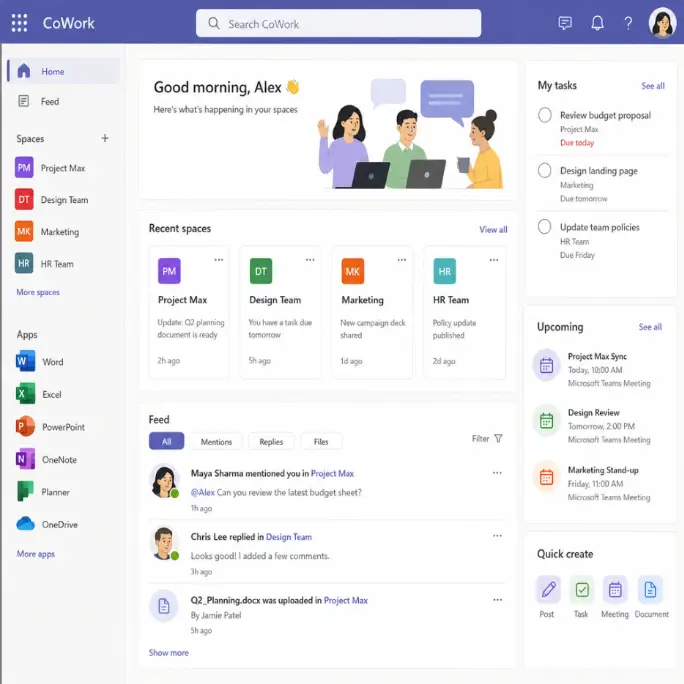Launch the OneNote app icon

26,459
